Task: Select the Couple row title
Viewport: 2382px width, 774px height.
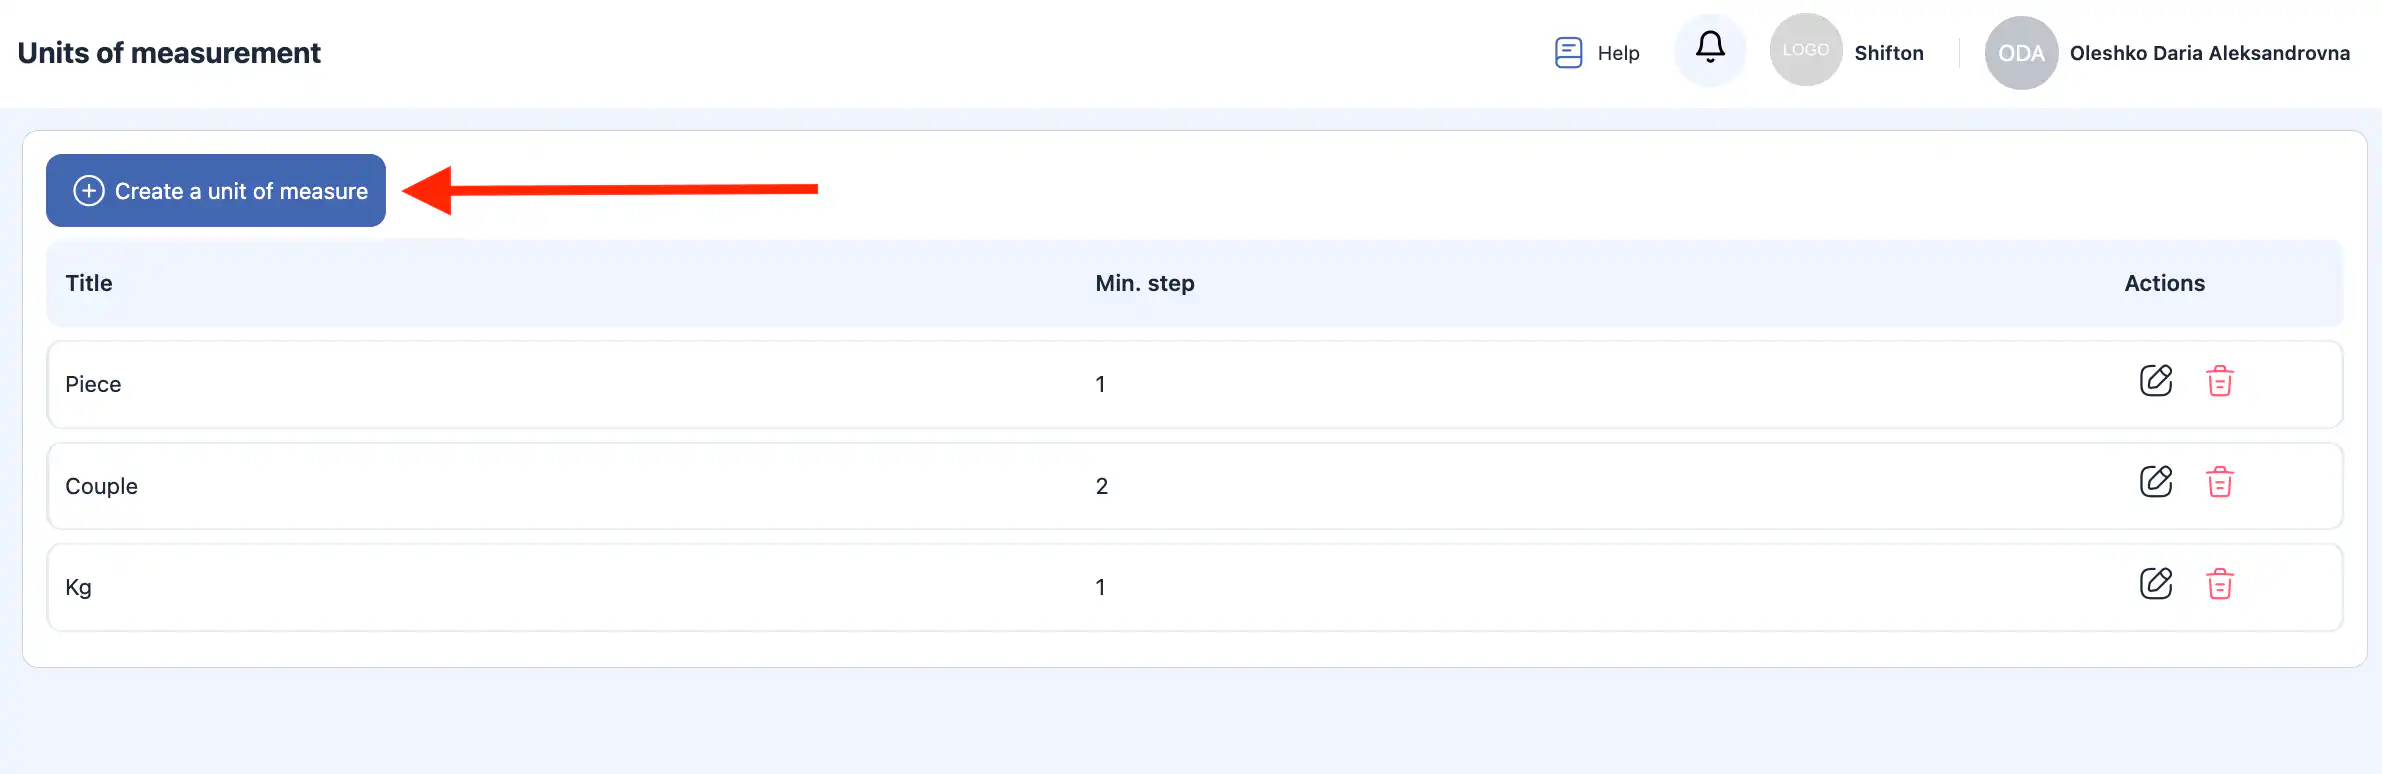Action: click(x=101, y=486)
